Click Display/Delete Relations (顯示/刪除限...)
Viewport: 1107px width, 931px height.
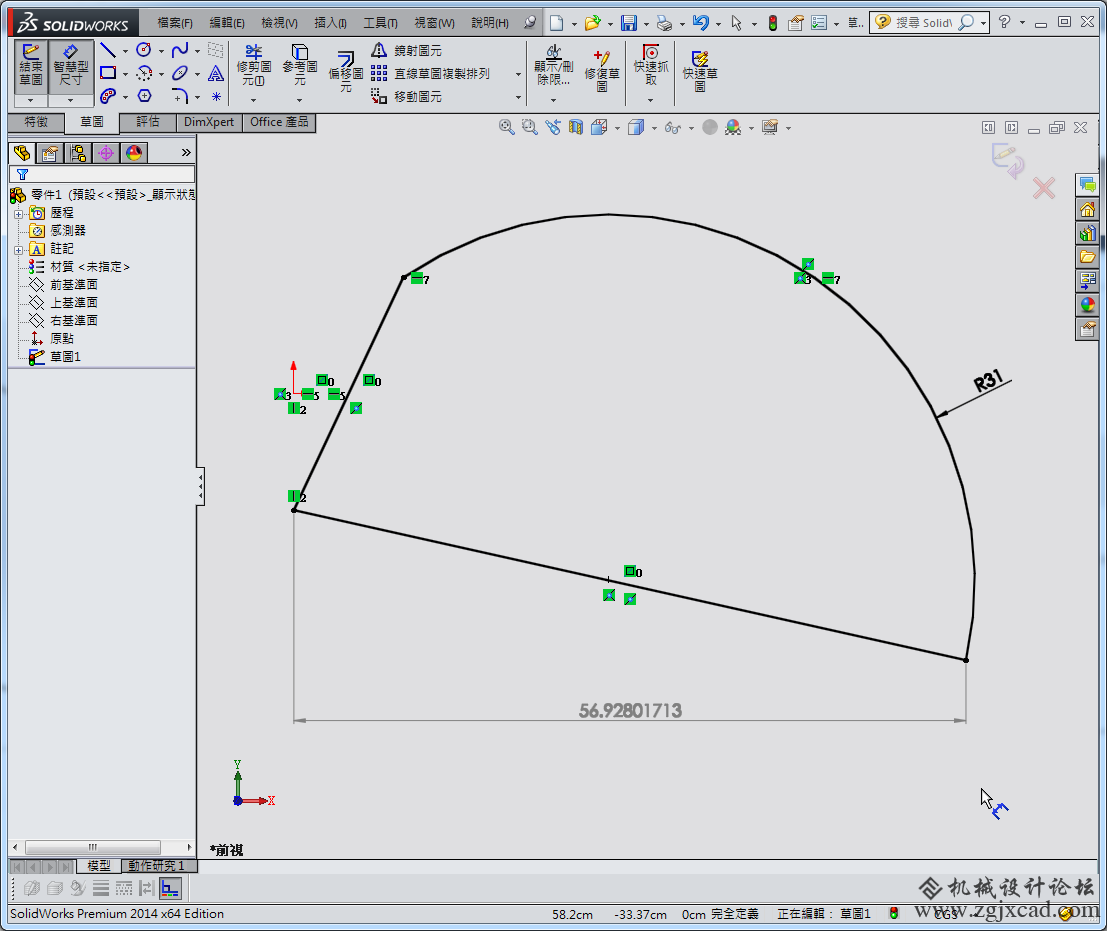click(554, 65)
